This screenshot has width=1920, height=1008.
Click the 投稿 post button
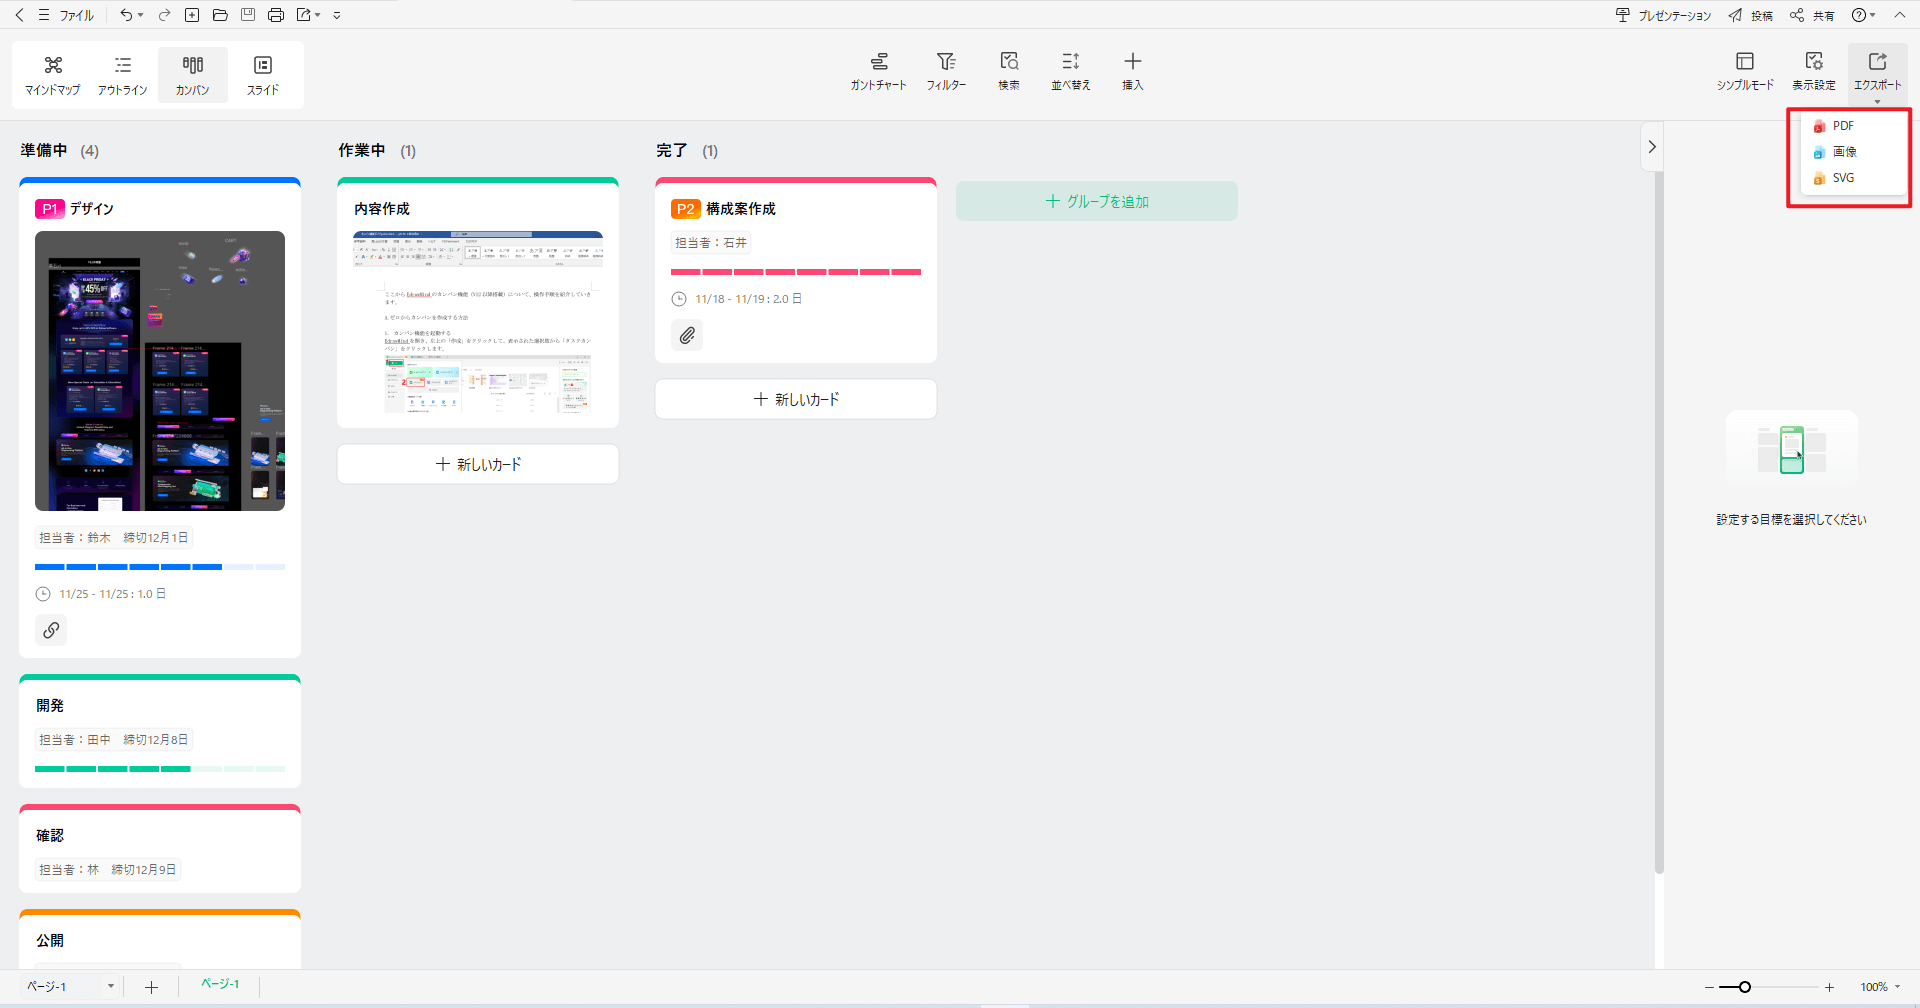[x=1751, y=15]
